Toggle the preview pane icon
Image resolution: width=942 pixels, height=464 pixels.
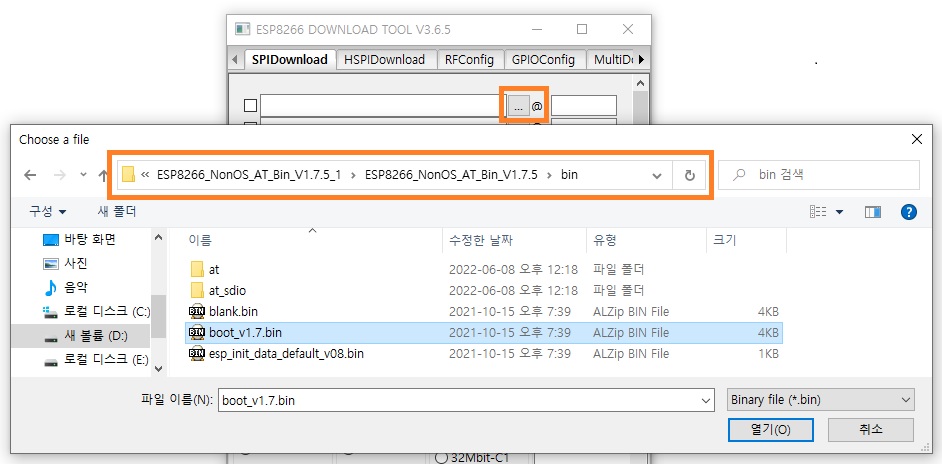point(872,212)
